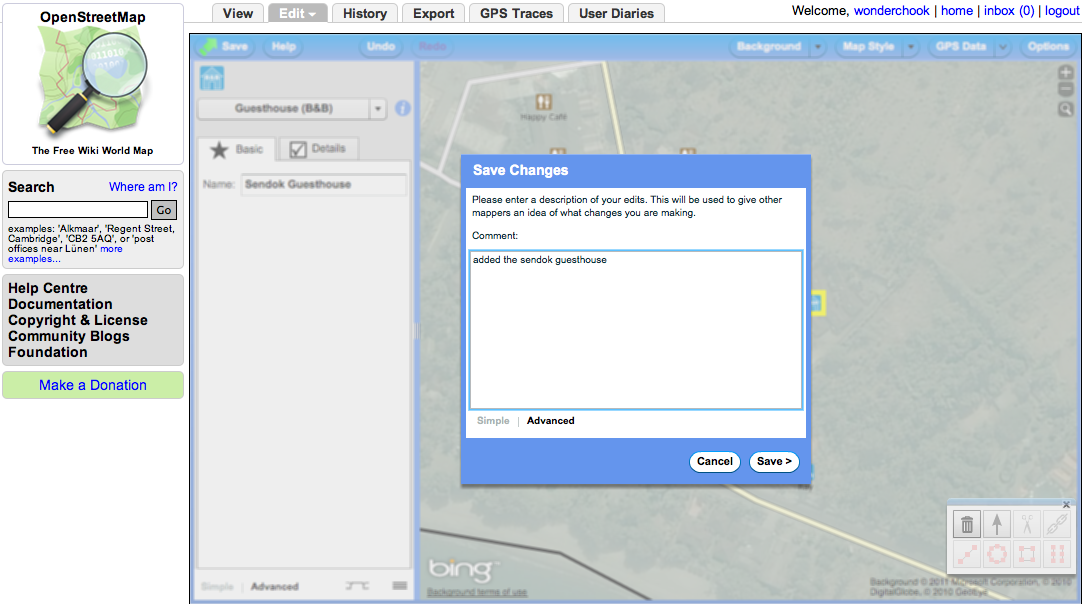
Task: Expand the GPS Data dropdown arrow
Action: (1003, 47)
